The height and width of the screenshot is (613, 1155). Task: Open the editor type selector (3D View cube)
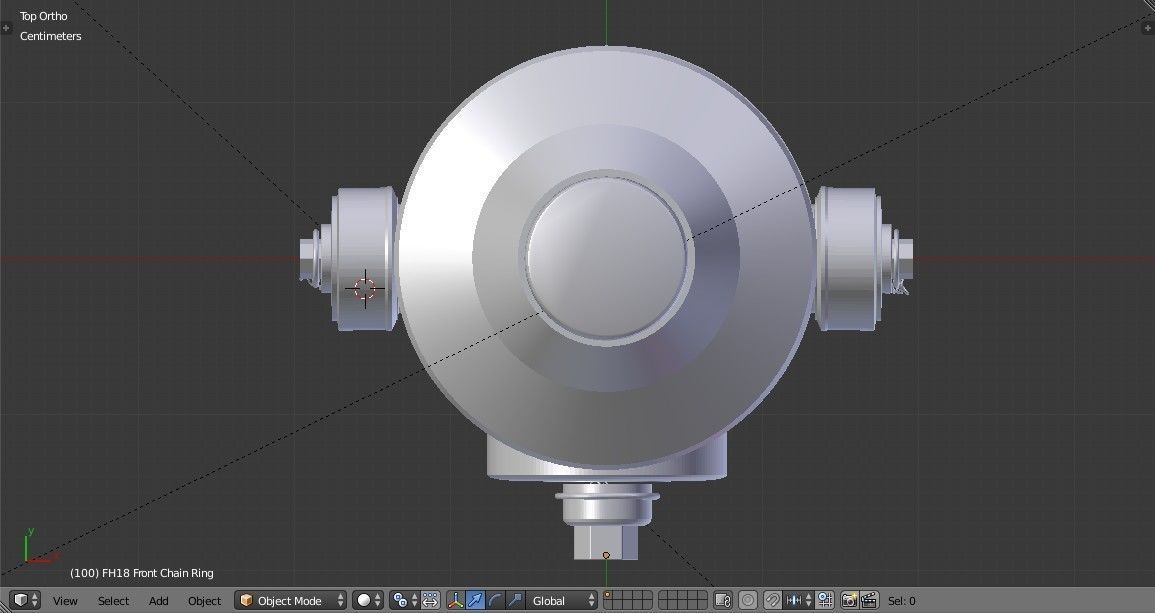point(24,600)
